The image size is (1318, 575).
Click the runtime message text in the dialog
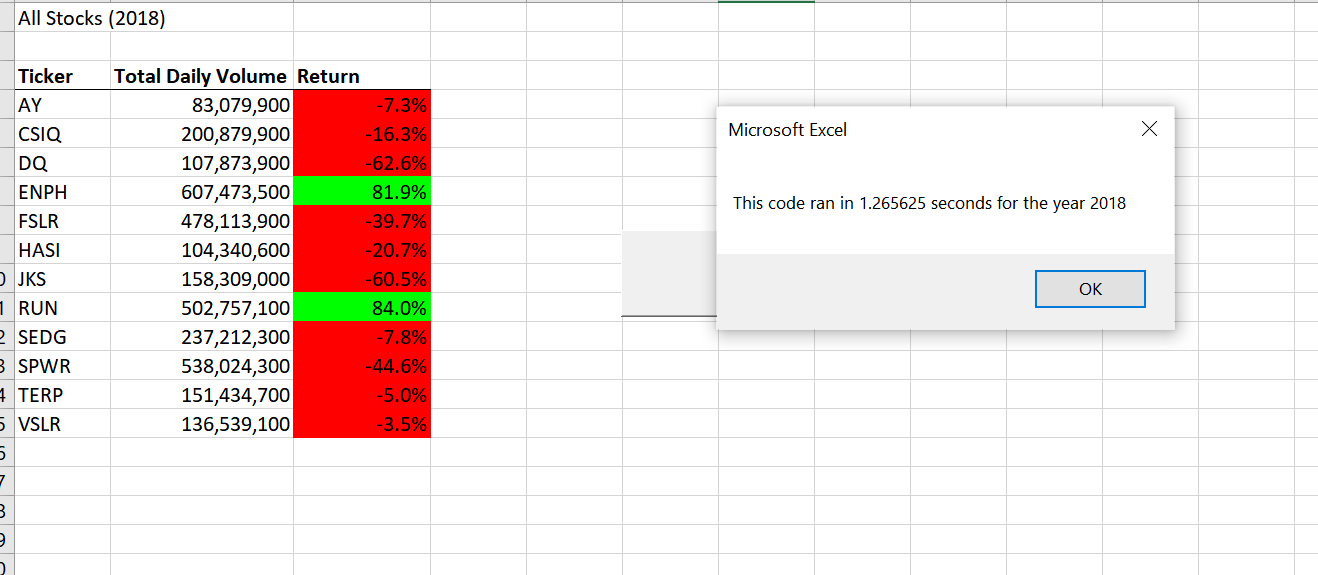929,203
